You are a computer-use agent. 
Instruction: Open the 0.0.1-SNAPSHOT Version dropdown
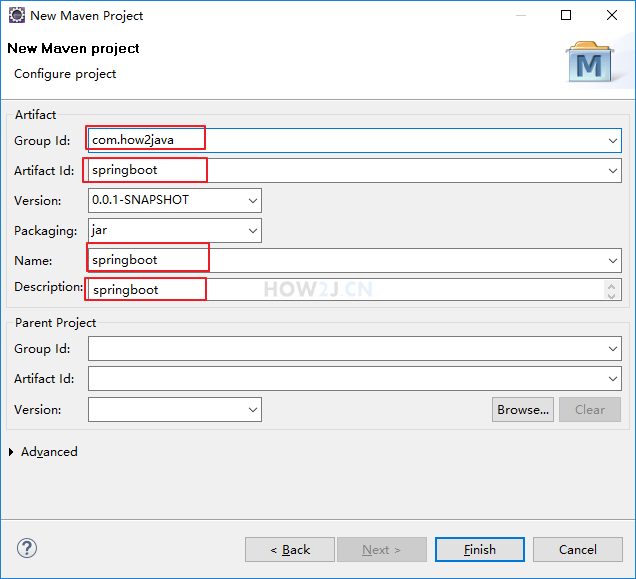[175, 200]
